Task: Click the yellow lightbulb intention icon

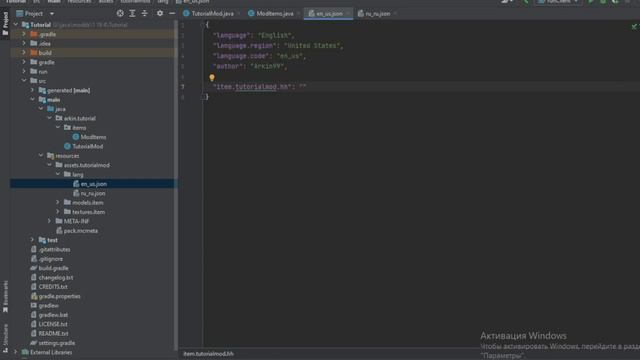Action: coord(212,78)
